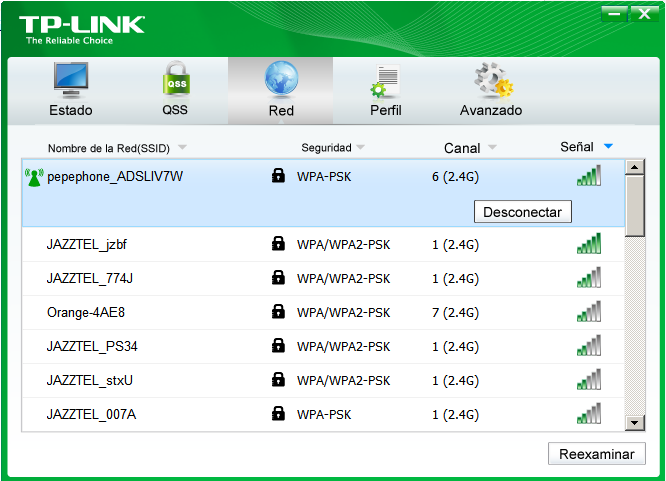Close the TP-LINK utility window
The height and width of the screenshot is (481, 666).
click(644, 14)
